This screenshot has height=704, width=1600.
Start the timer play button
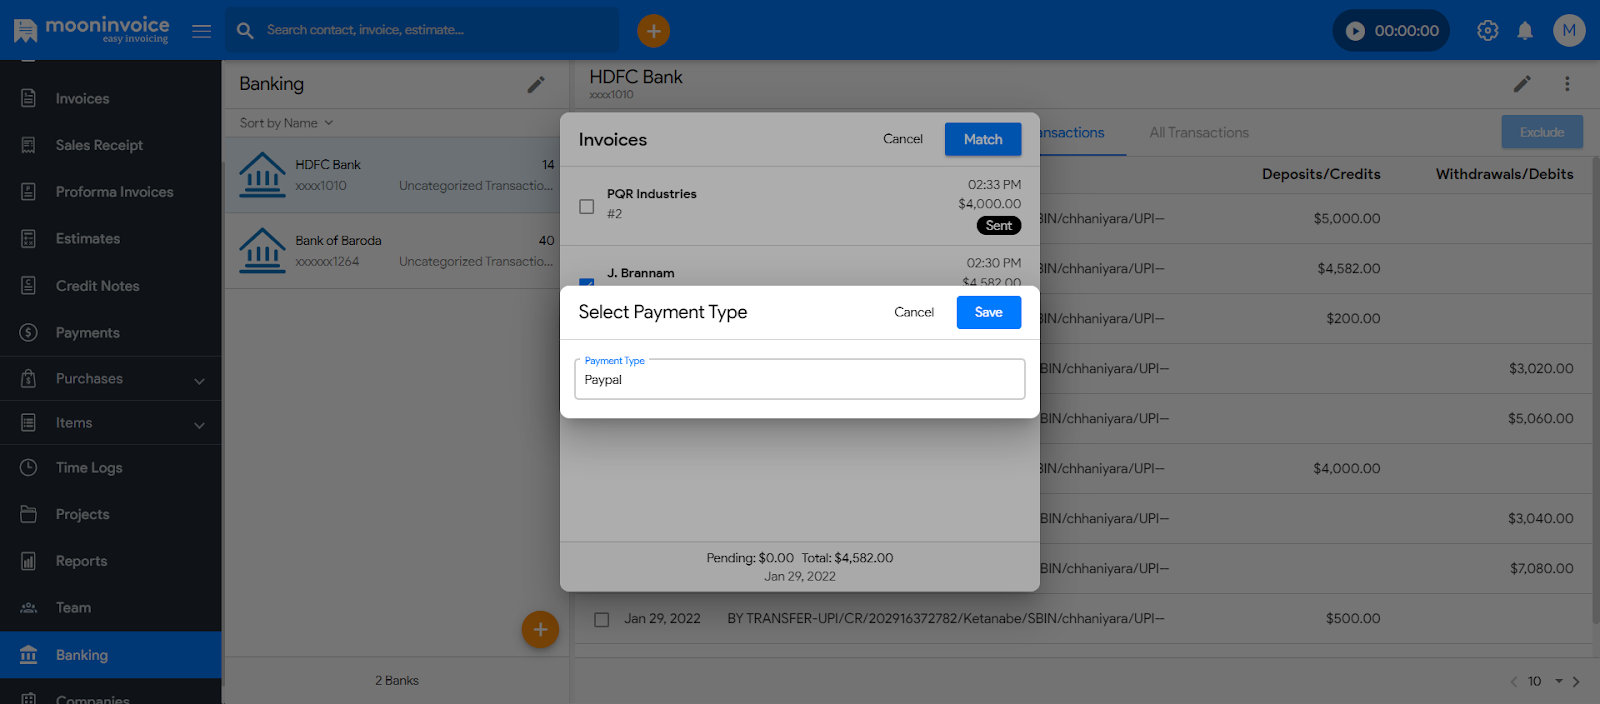coord(1355,31)
